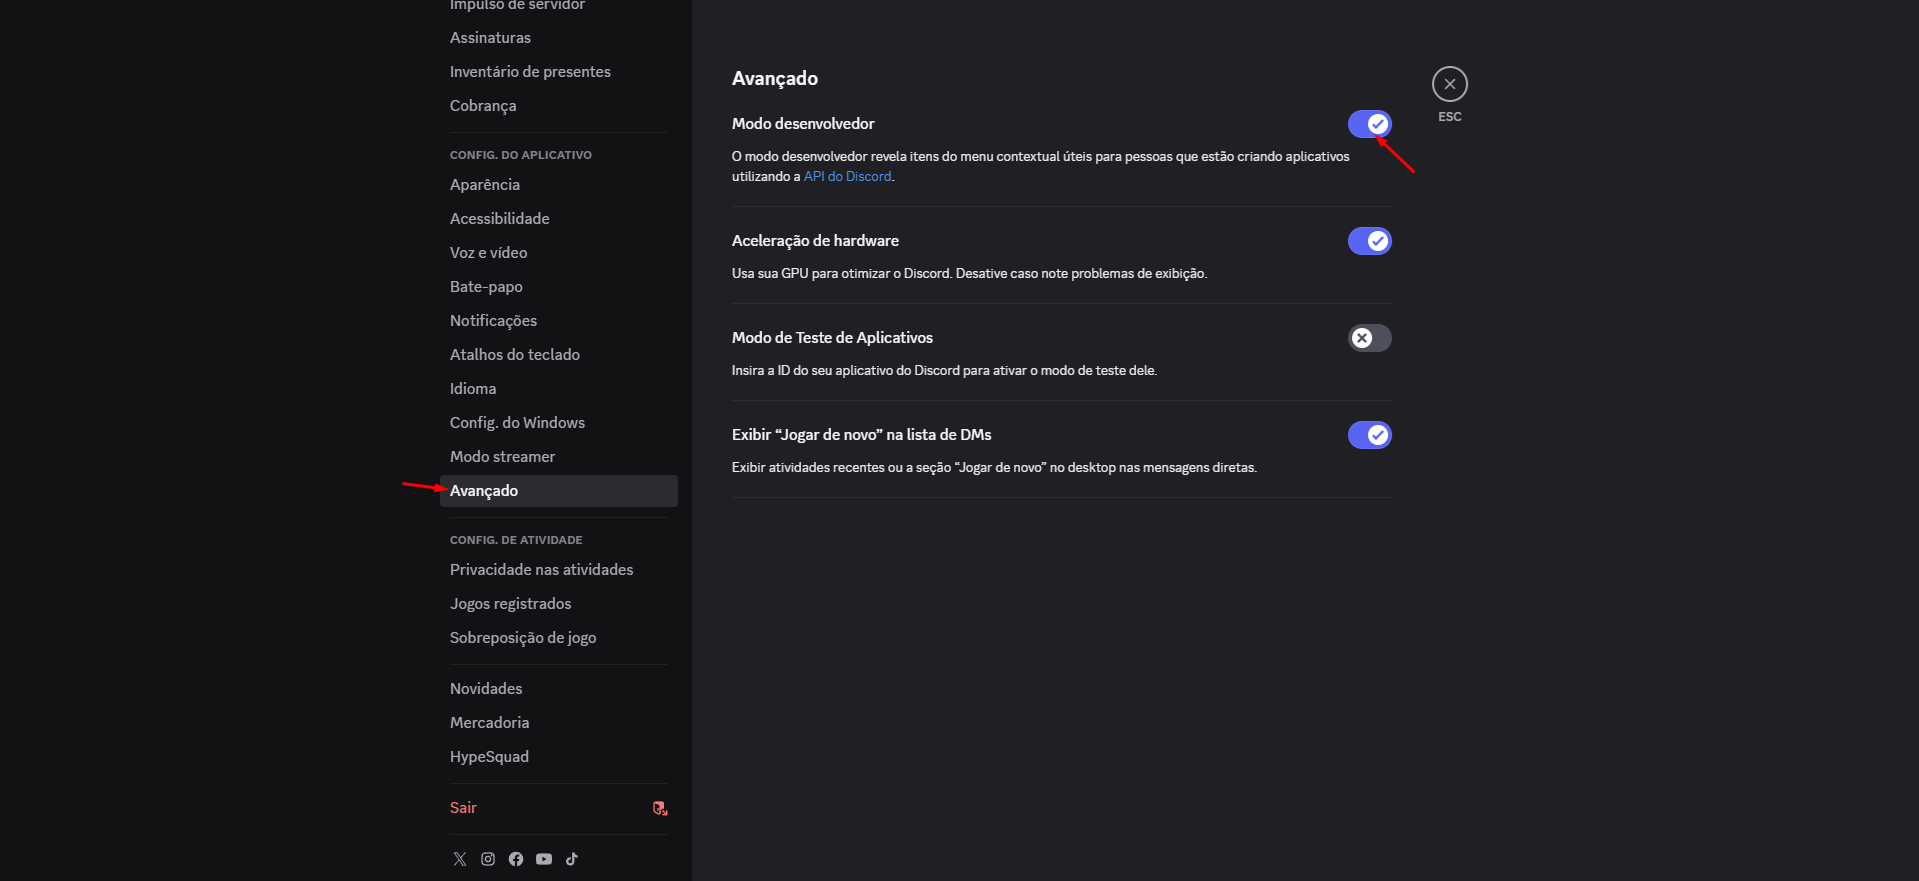Click the Modo de Teste de Aplicativos label
Screen dimensions: 1919x881
tap(832, 338)
